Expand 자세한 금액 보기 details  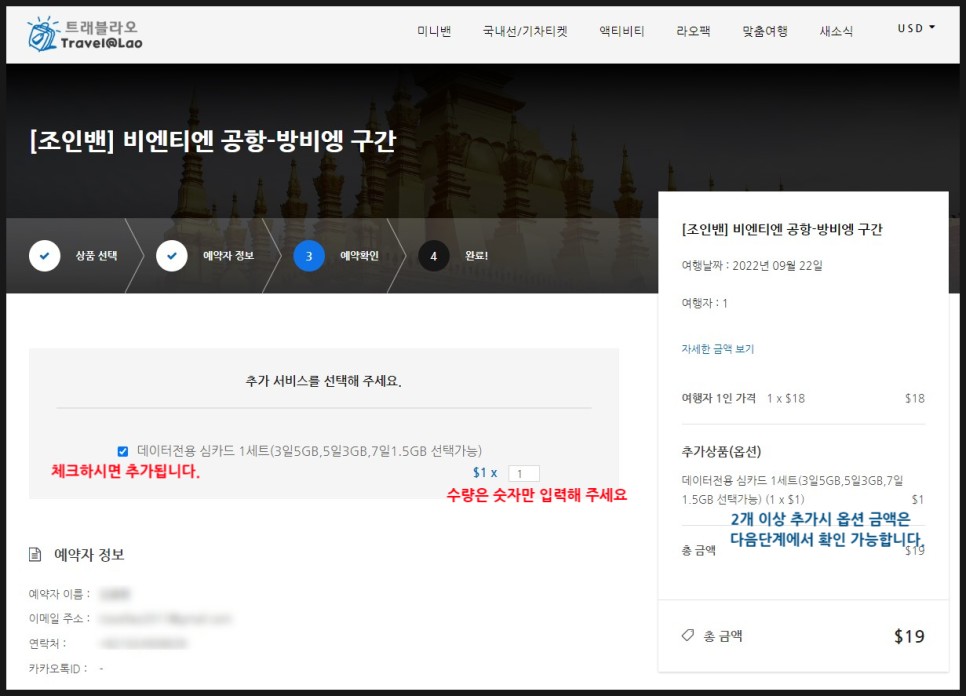(717, 349)
